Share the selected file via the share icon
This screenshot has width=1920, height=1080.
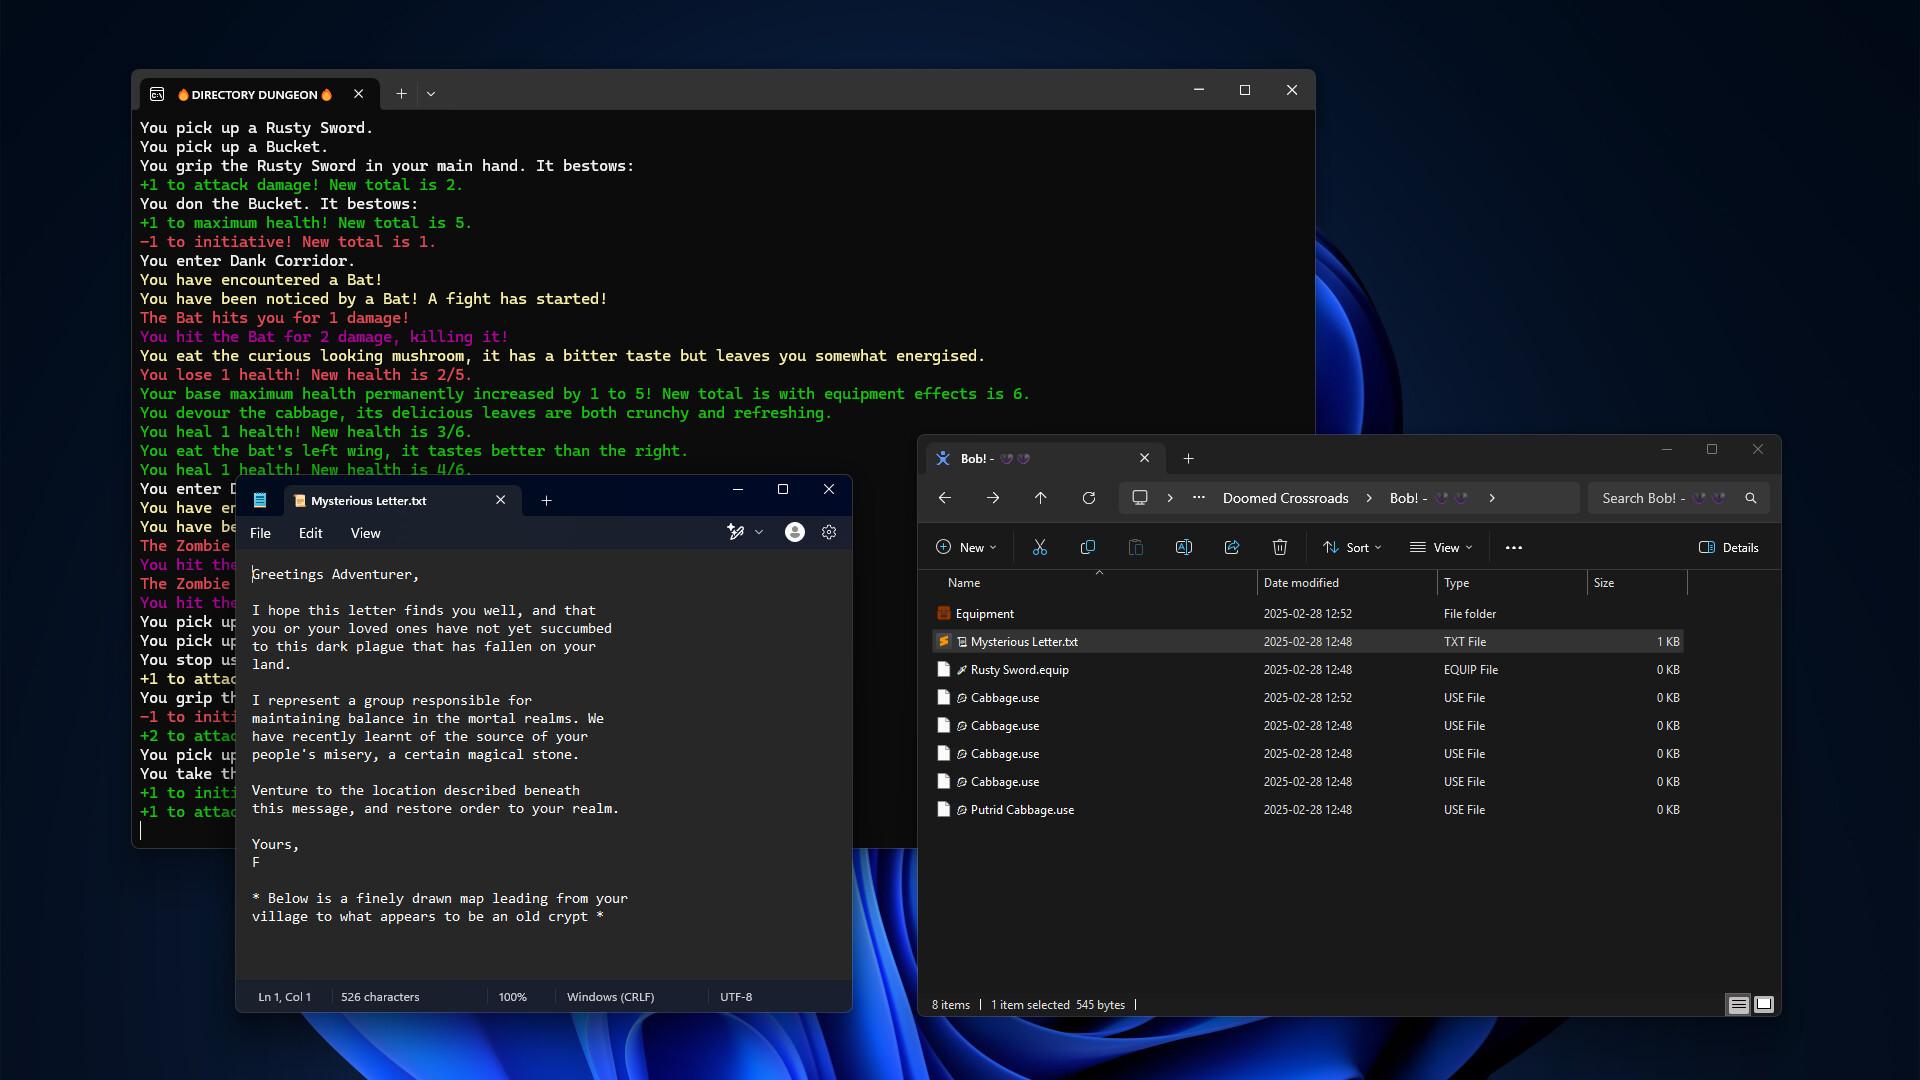click(x=1231, y=547)
